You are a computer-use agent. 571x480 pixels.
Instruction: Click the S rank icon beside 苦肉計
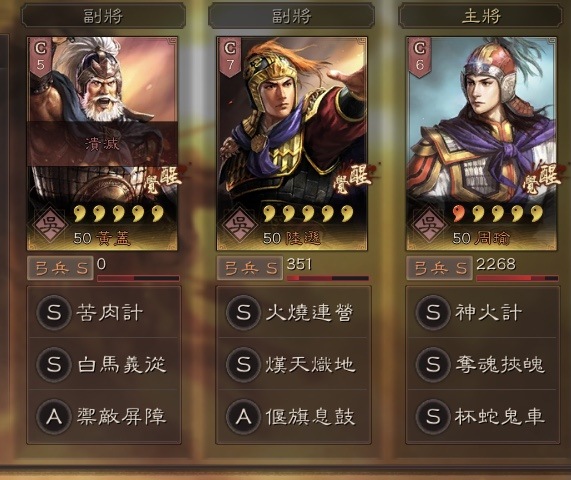[54, 312]
